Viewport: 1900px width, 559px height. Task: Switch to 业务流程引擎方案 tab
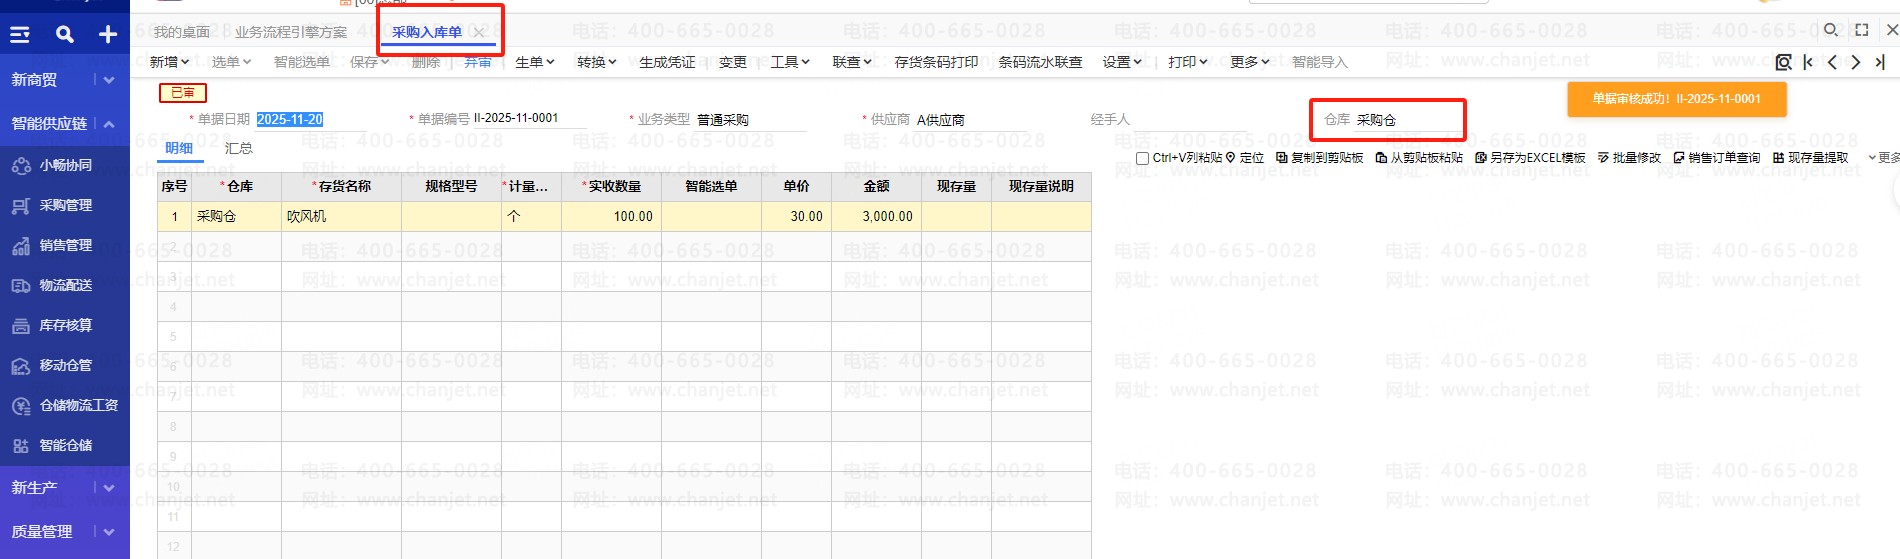click(291, 32)
